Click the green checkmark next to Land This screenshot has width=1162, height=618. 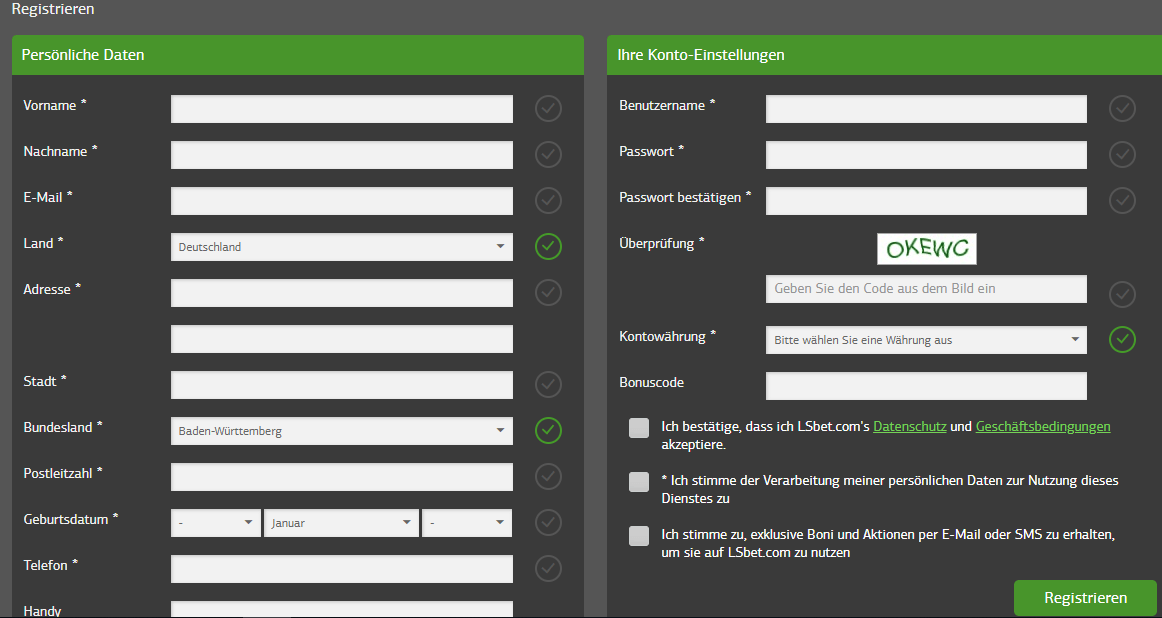(x=548, y=246)
